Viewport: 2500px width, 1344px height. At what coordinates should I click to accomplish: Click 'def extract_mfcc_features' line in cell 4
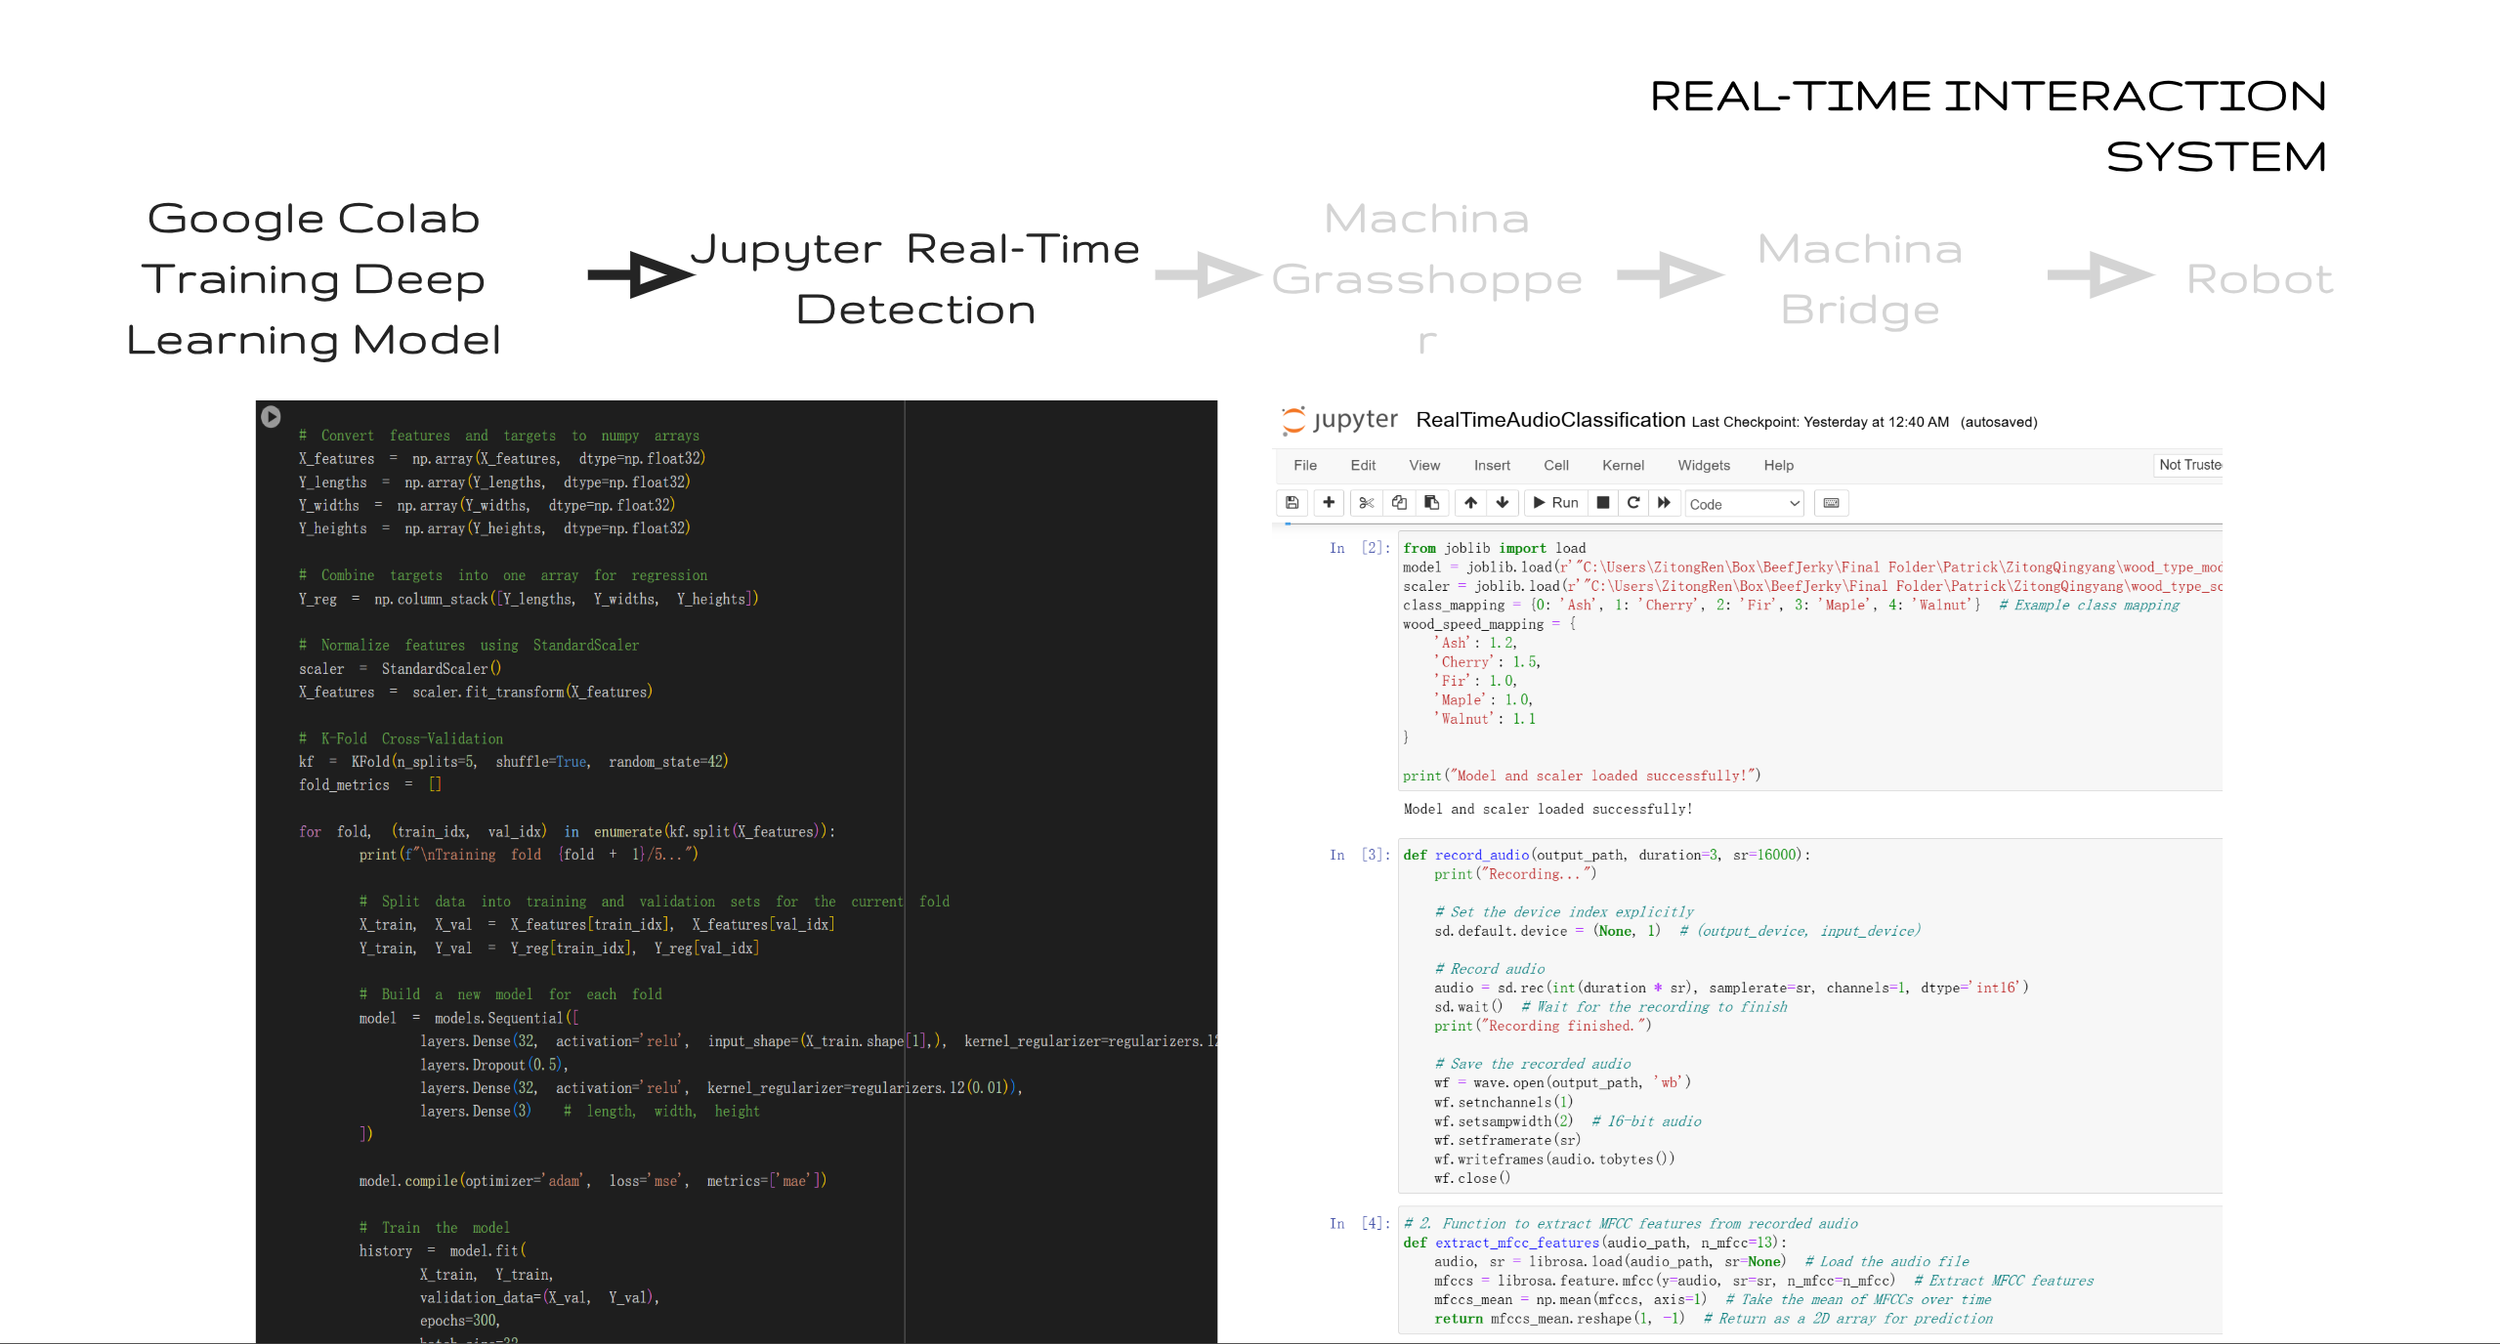[x=1595, y=1243]
